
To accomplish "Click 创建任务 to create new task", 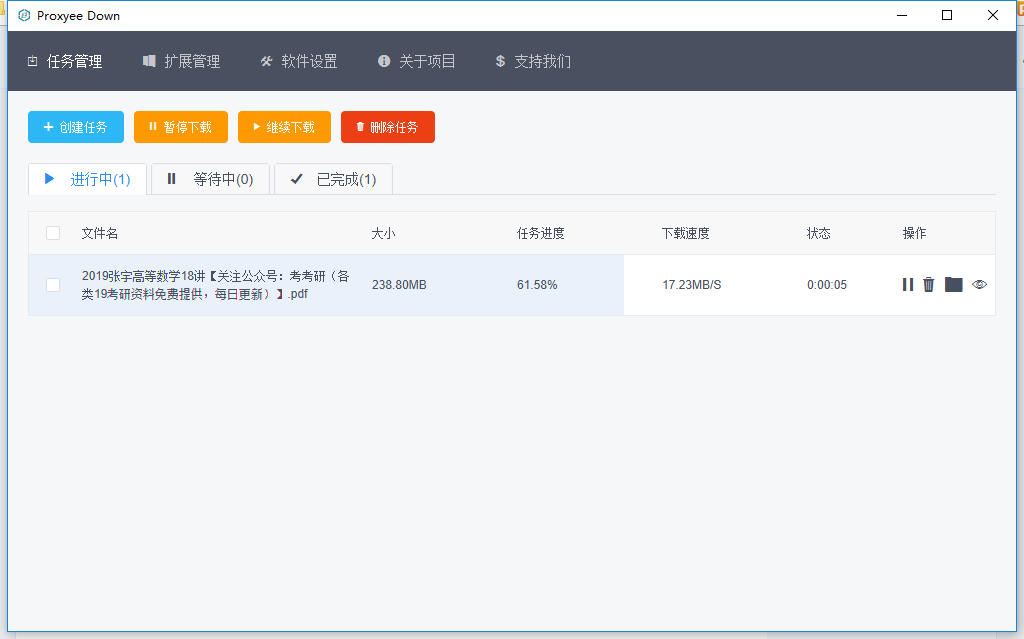I will 76,127.
